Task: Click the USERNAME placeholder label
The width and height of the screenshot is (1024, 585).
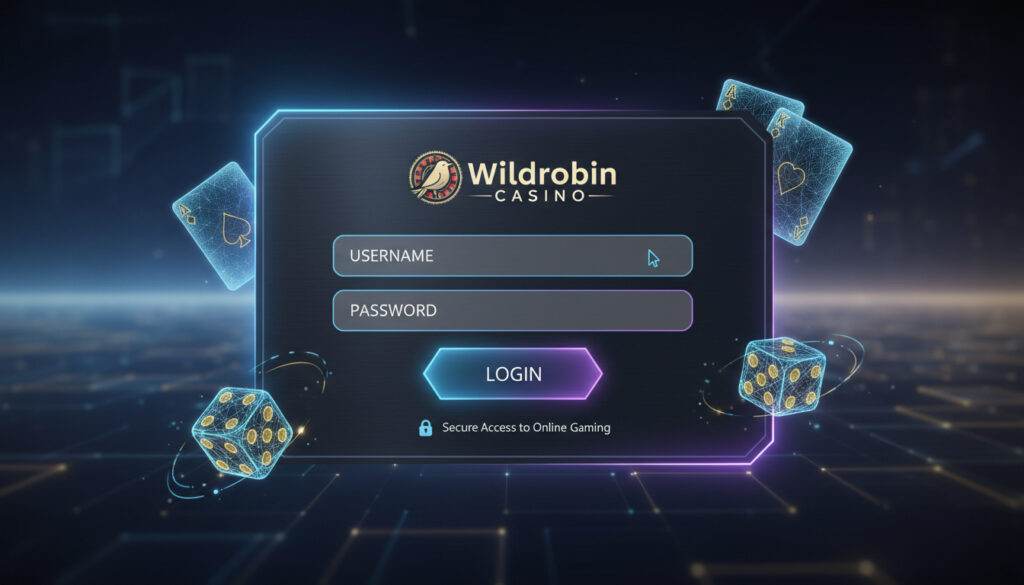Action: 391,255
